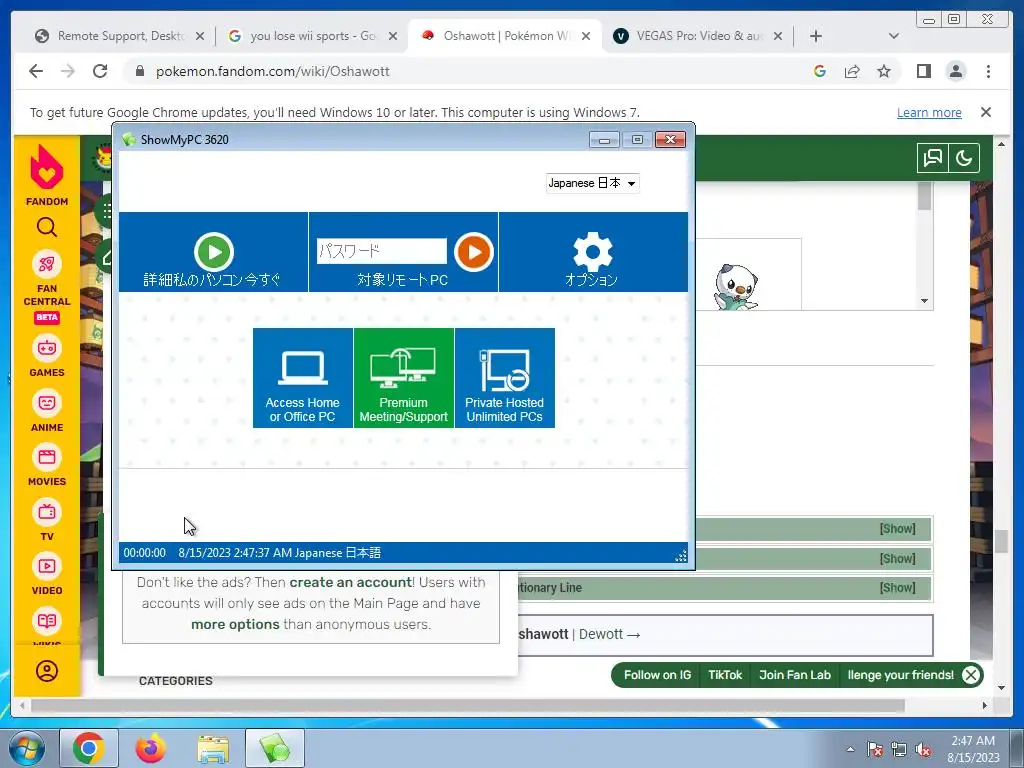
Task: Open Games section in the Fandom sidebar
Action: pyautogui.click(x=47, y=357)
